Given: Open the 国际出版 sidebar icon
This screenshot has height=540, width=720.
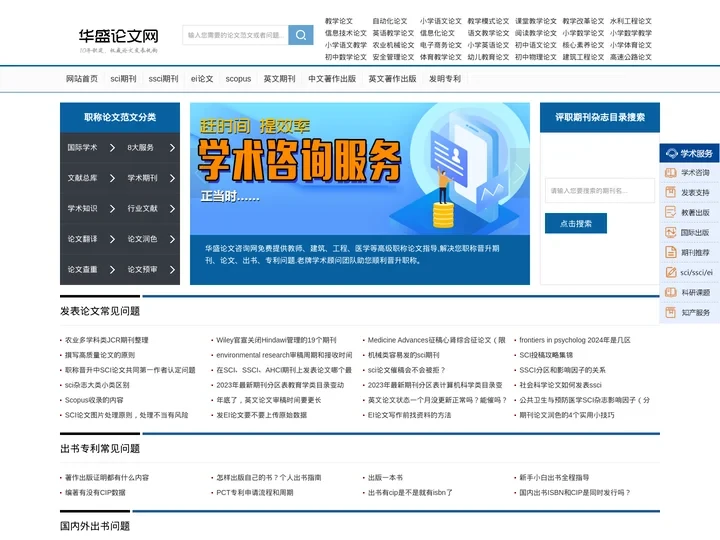Looking at the screenshot, I should (671, 232).
